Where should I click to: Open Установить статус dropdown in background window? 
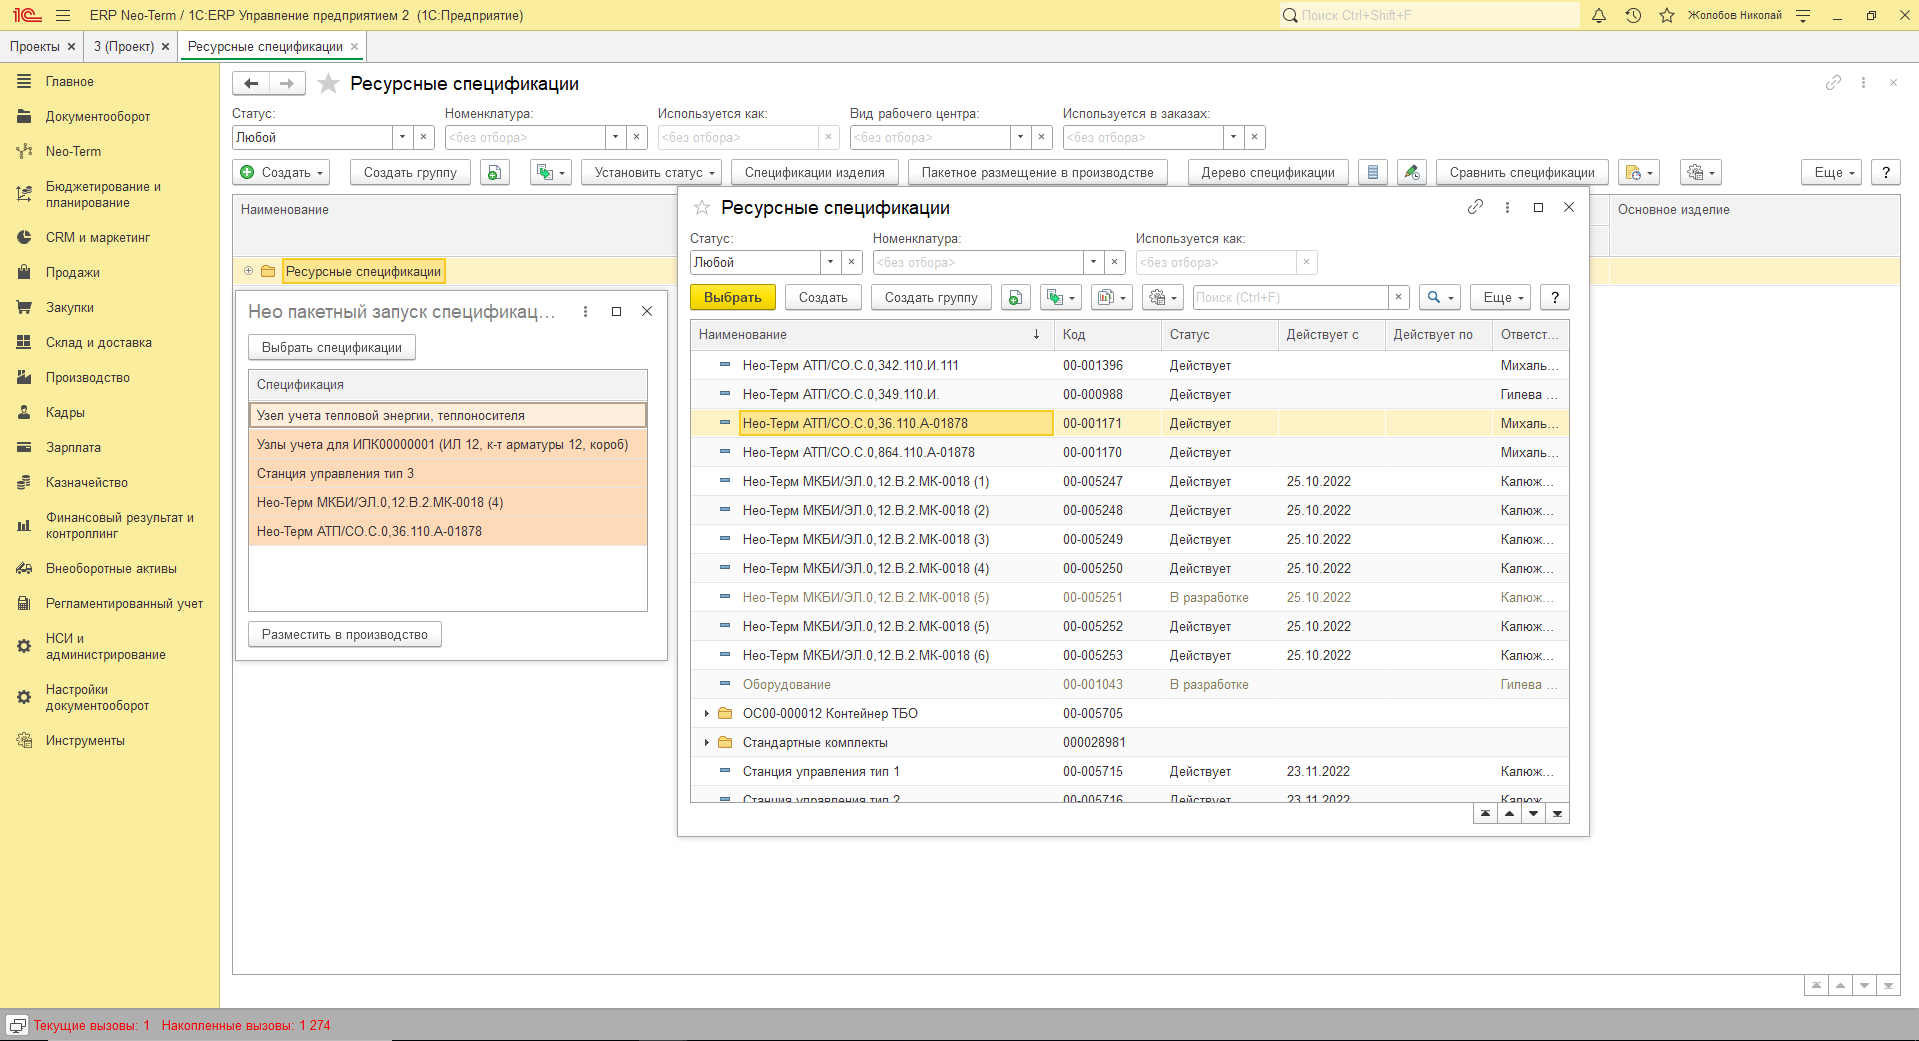(653, 172)
